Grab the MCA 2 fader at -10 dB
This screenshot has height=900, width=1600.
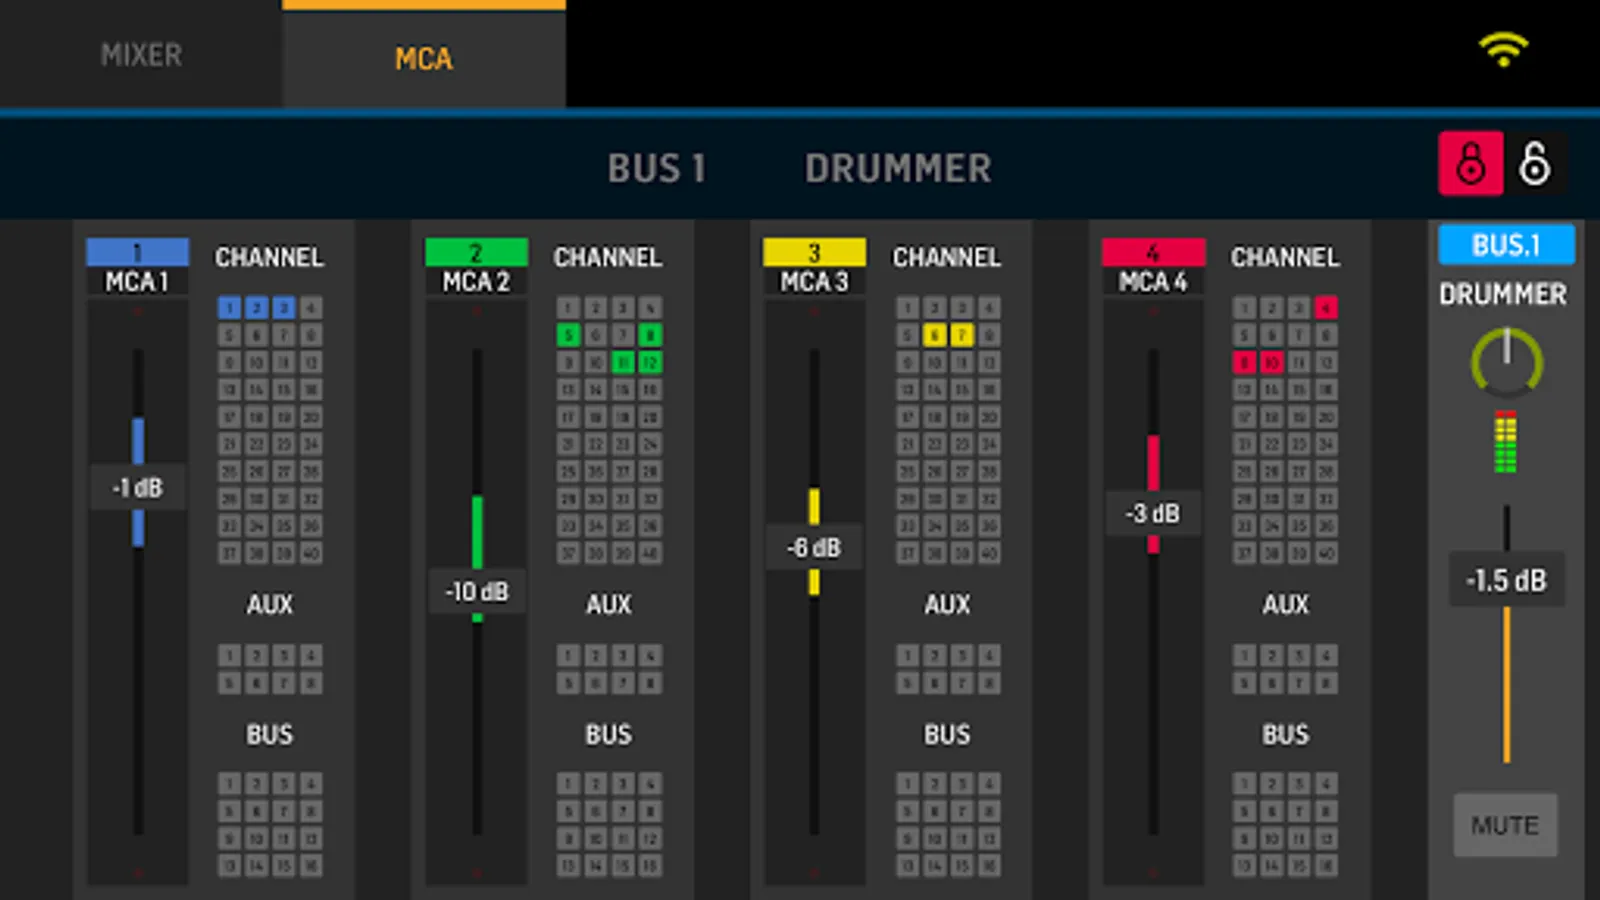[x=477, y=592]
